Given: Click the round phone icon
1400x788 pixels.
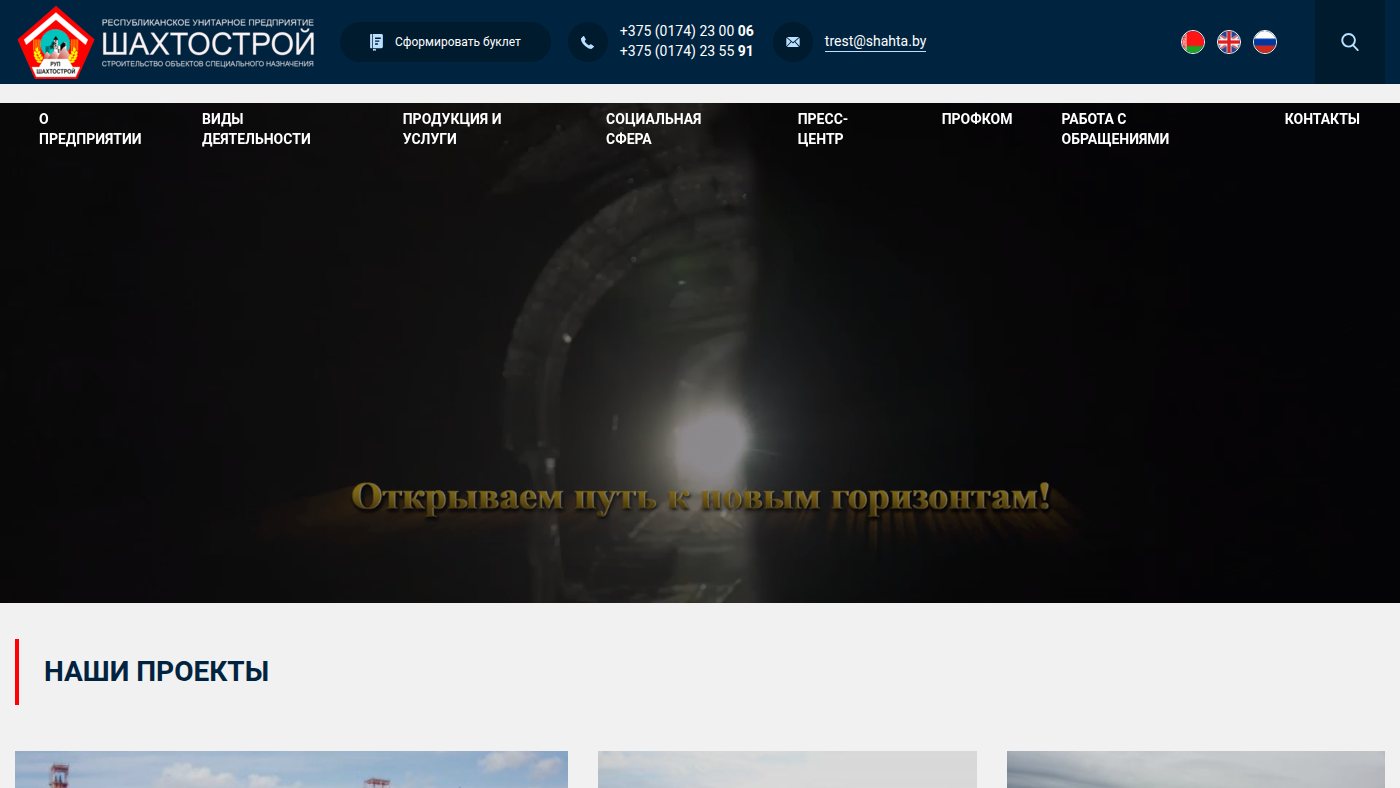Looking at the screenshot, I should tap(588, 42).
